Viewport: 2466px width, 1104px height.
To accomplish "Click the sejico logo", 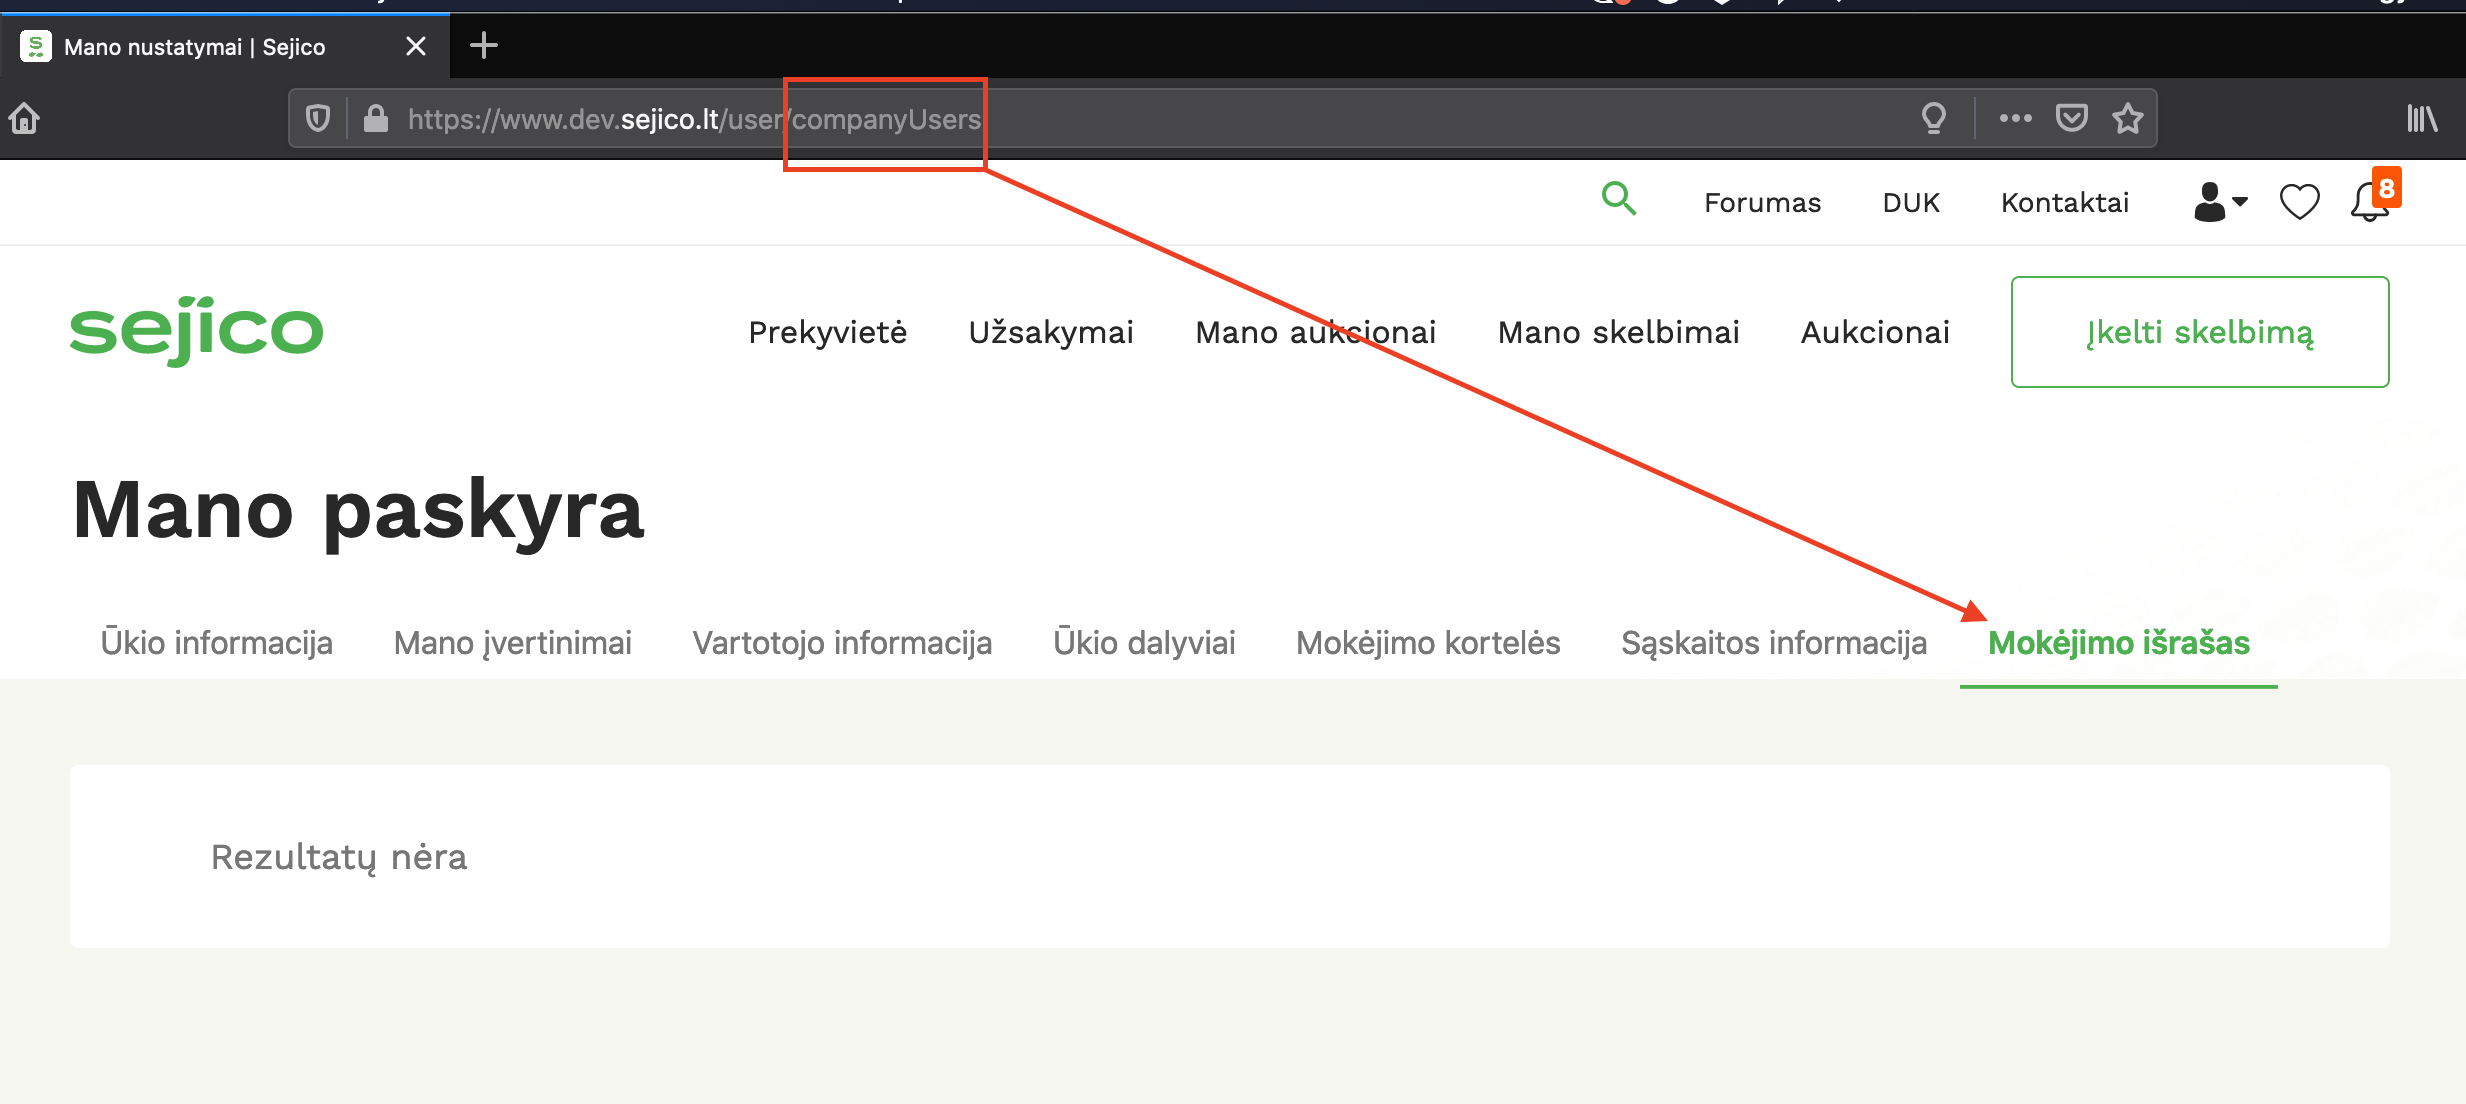I will pos(197,331).
